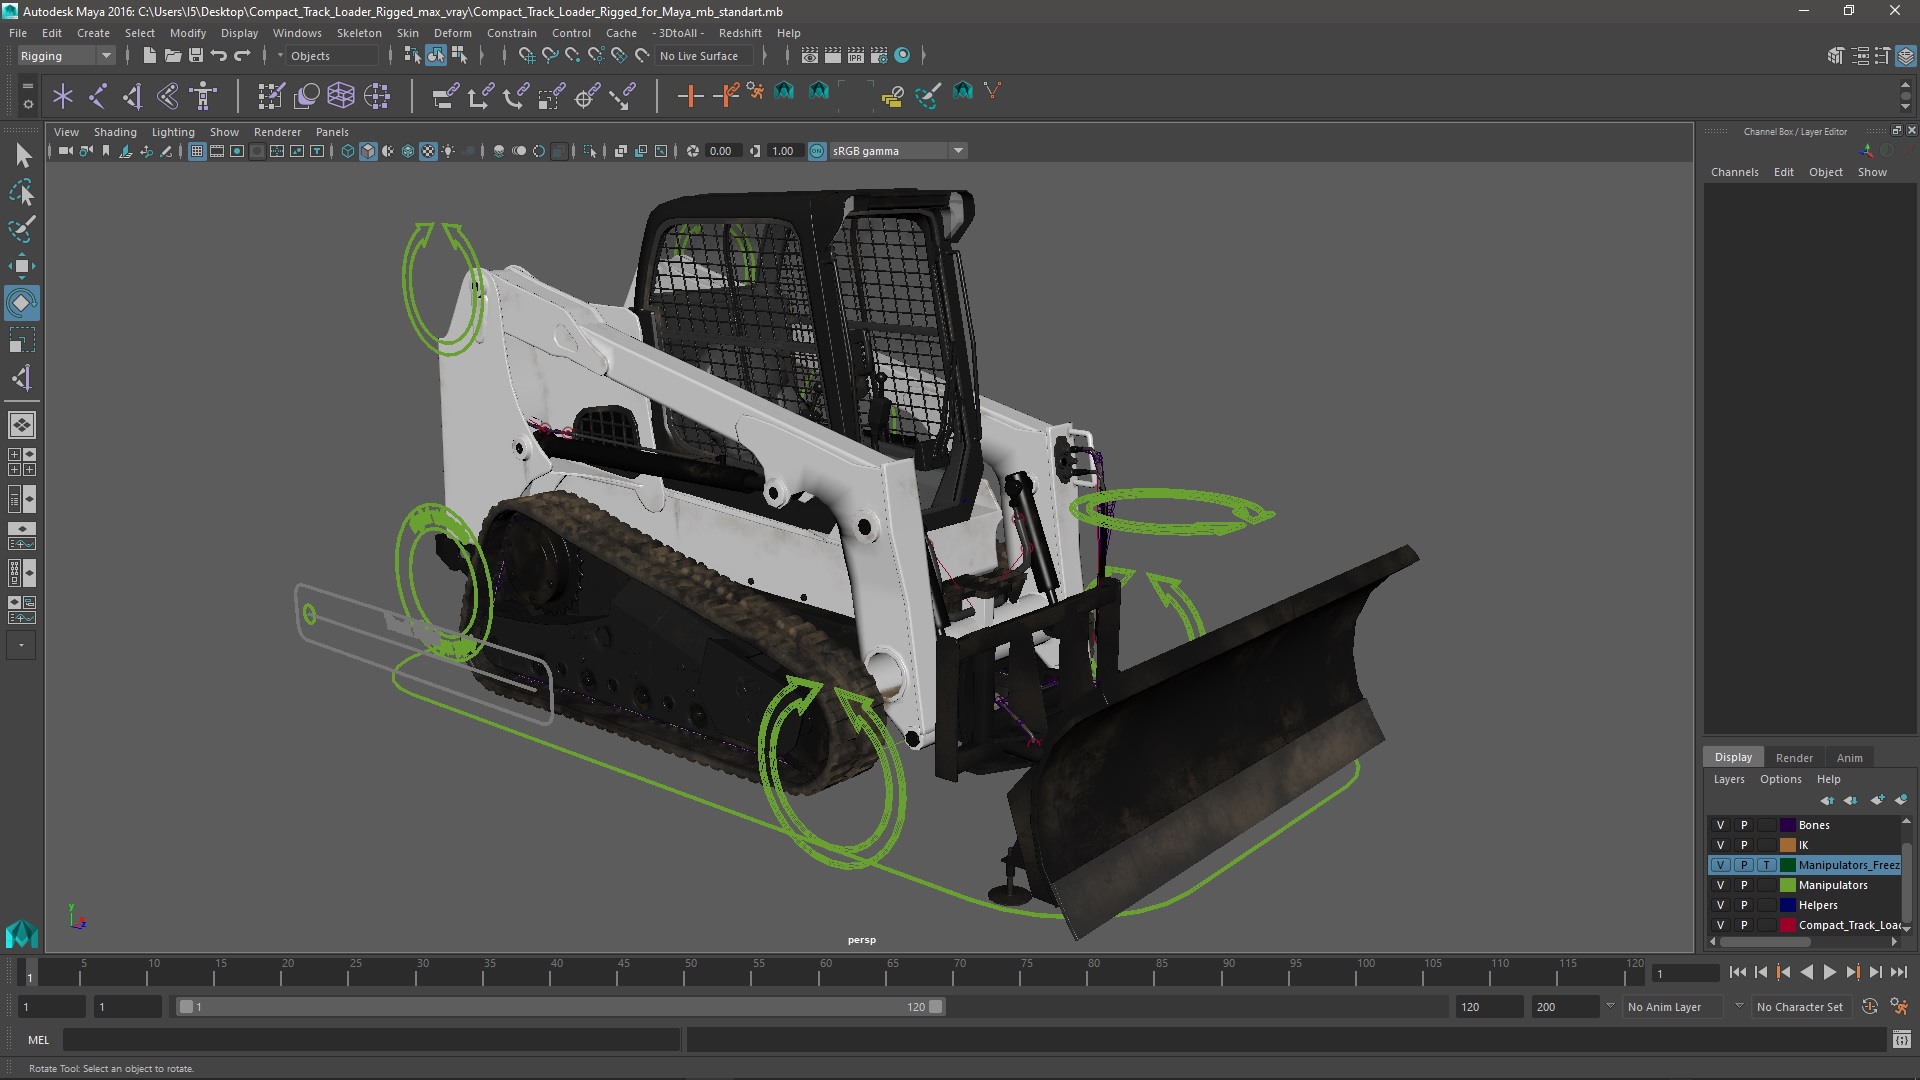The height and width of the screenshot is (1080, 1920).
Task: Pick the Lasso select tool
Action: click(x=21, y=192)
